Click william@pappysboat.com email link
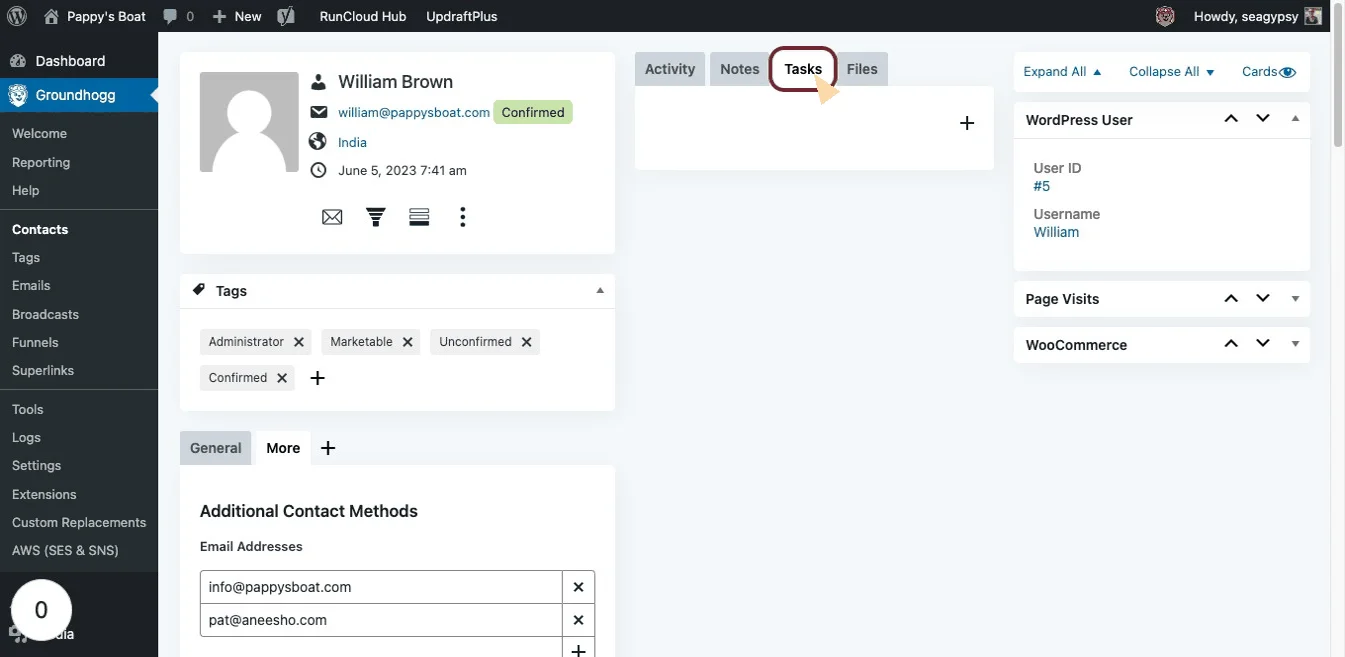Screen dimensions: 1345x657 pyautogui.click(x=414, y=112)
